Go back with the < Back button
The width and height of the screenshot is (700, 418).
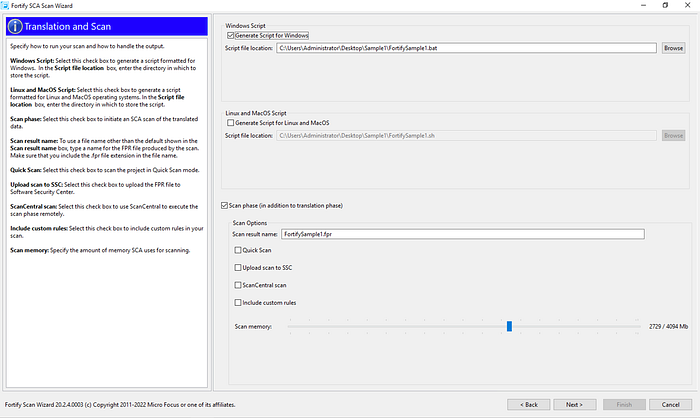529,405
